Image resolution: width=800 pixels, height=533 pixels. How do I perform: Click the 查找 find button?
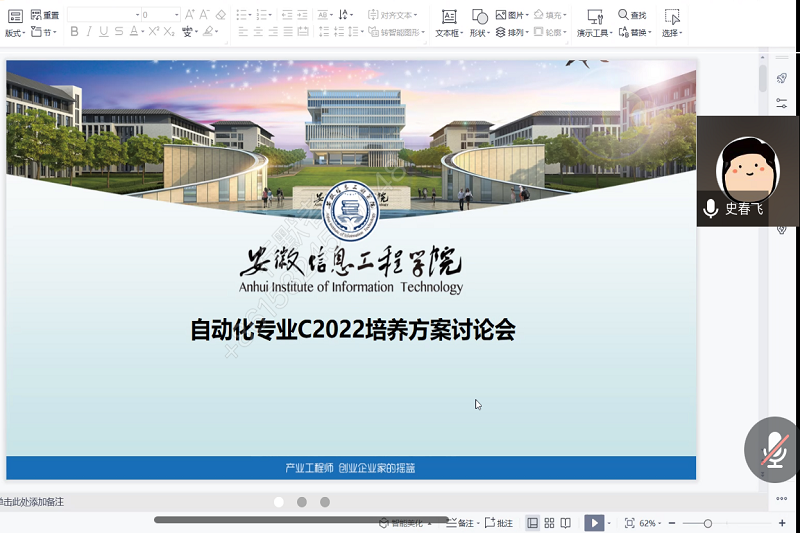pyautogui.click(x=632, y=15)
